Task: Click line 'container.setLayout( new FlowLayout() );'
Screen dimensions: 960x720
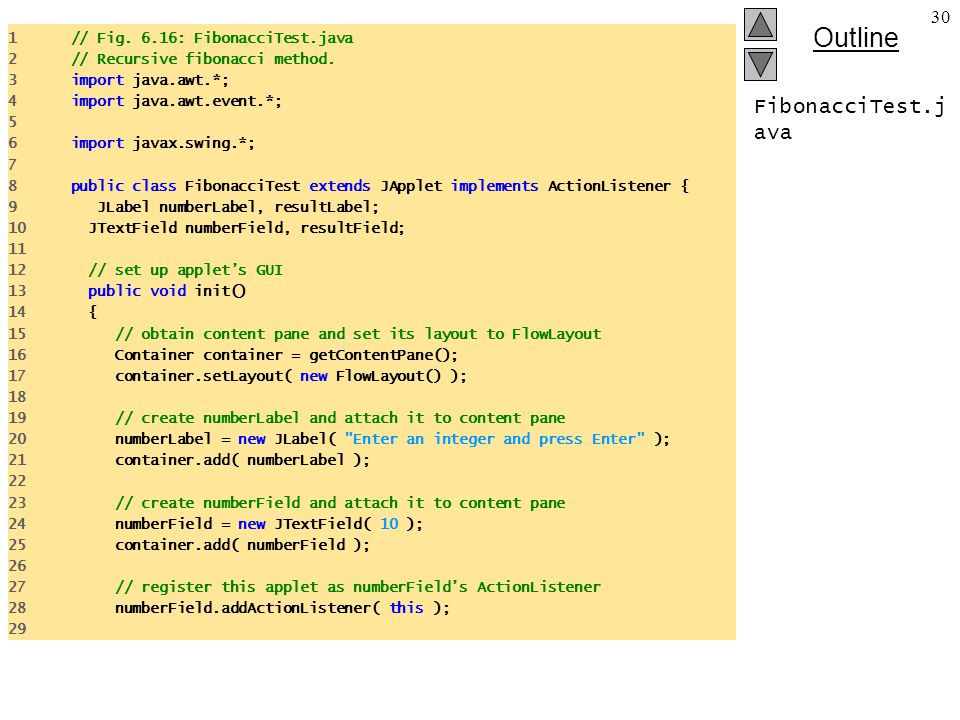Action: point(291,376)
